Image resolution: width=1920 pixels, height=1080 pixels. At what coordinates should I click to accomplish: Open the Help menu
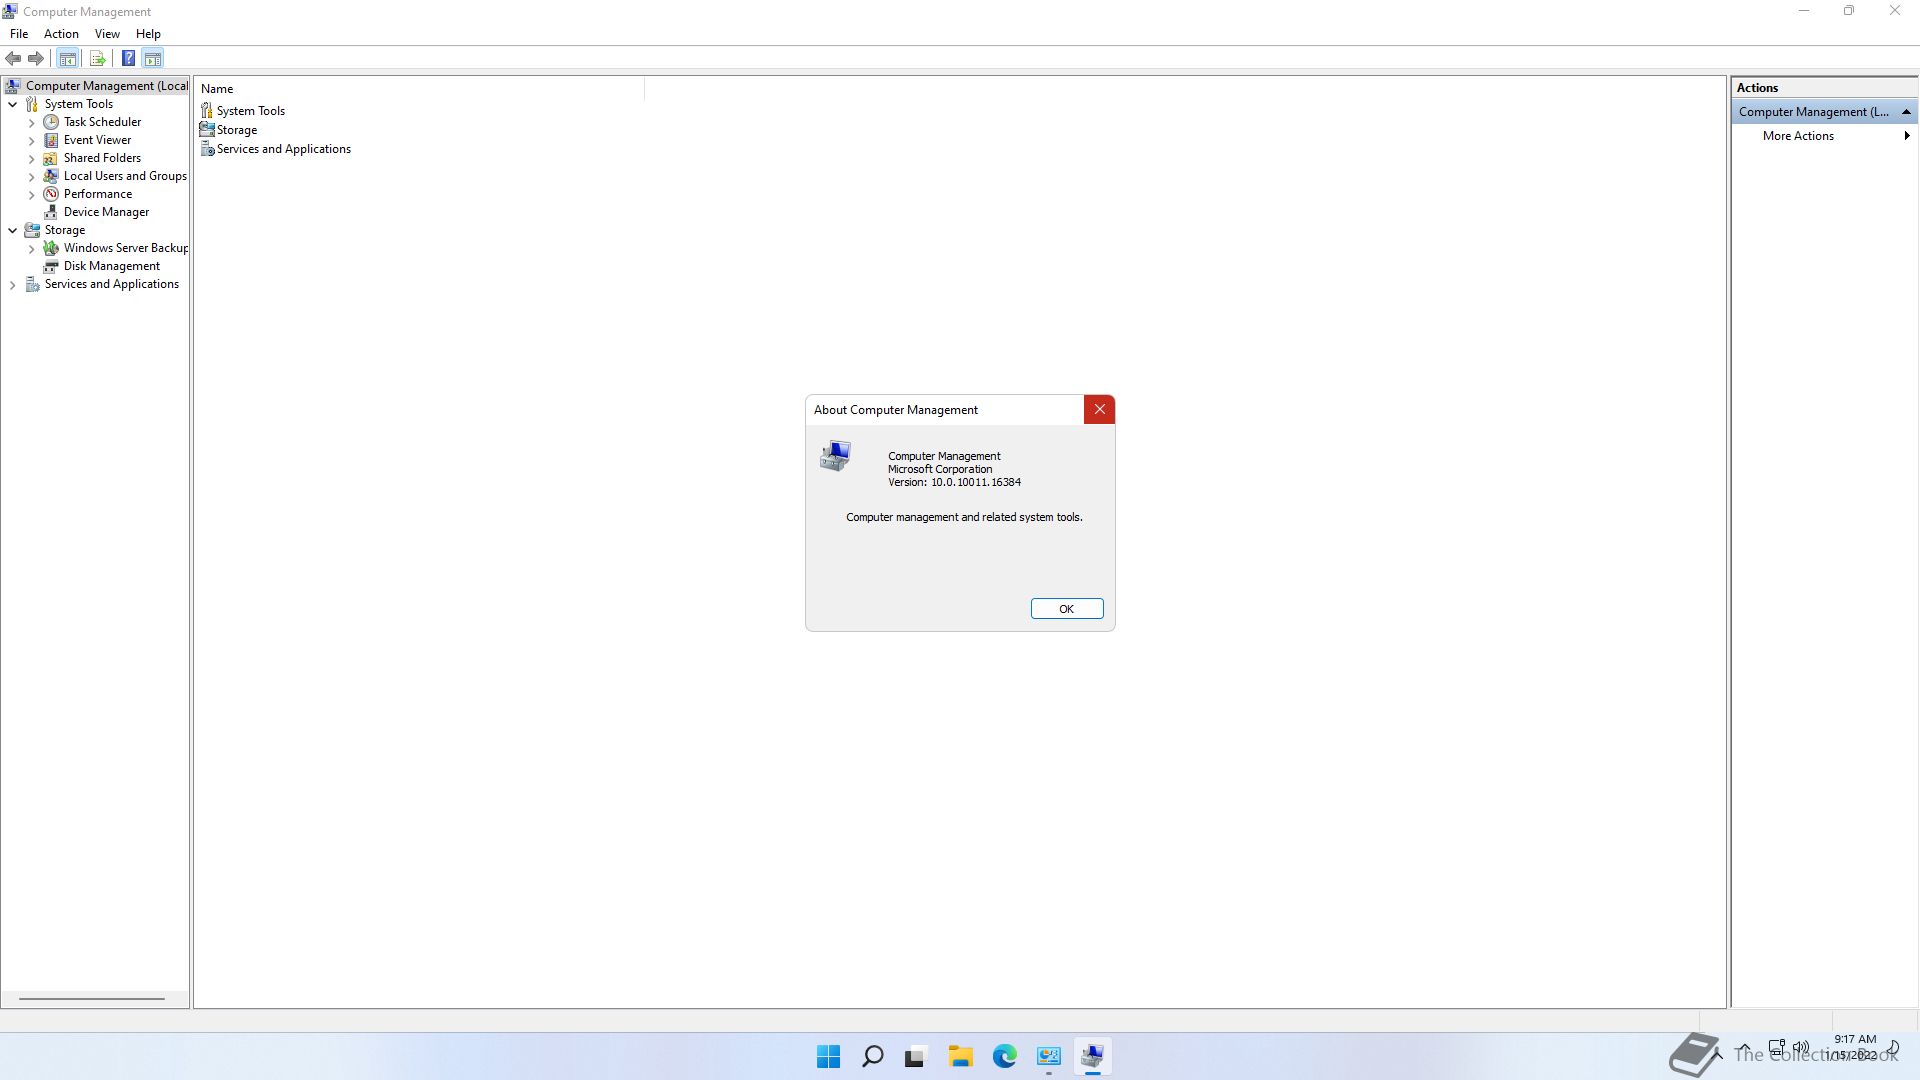[148, 33]
